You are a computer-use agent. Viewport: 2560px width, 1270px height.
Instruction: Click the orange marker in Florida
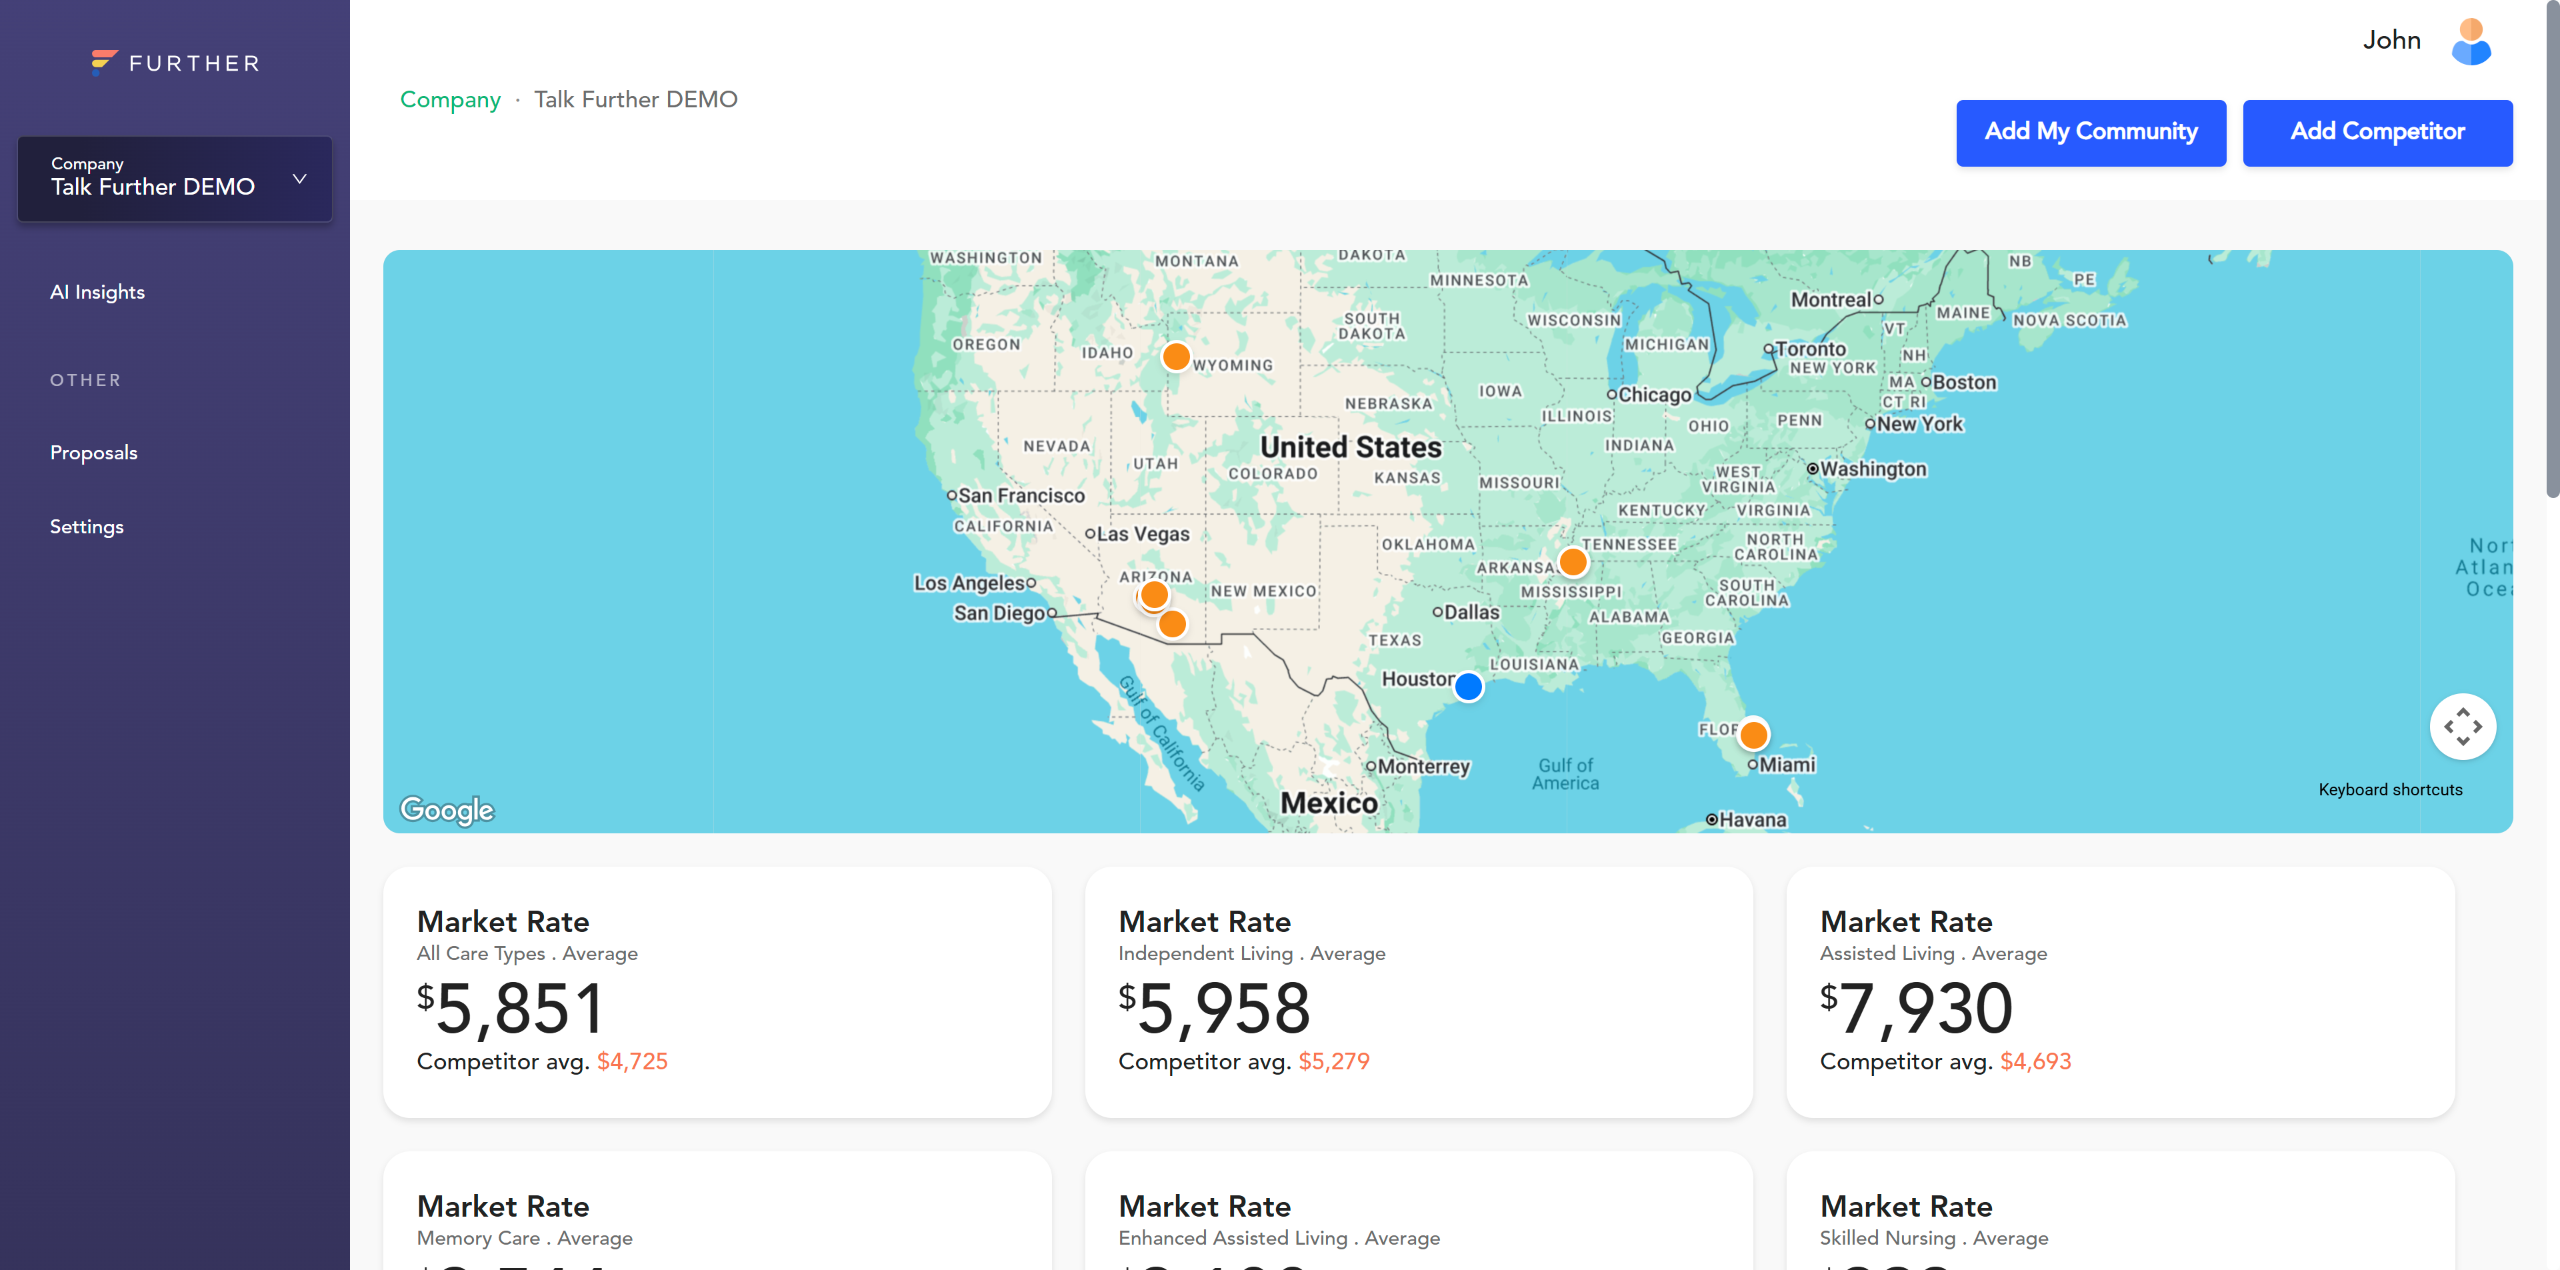pyautogui.click(x=1753, y=735)
